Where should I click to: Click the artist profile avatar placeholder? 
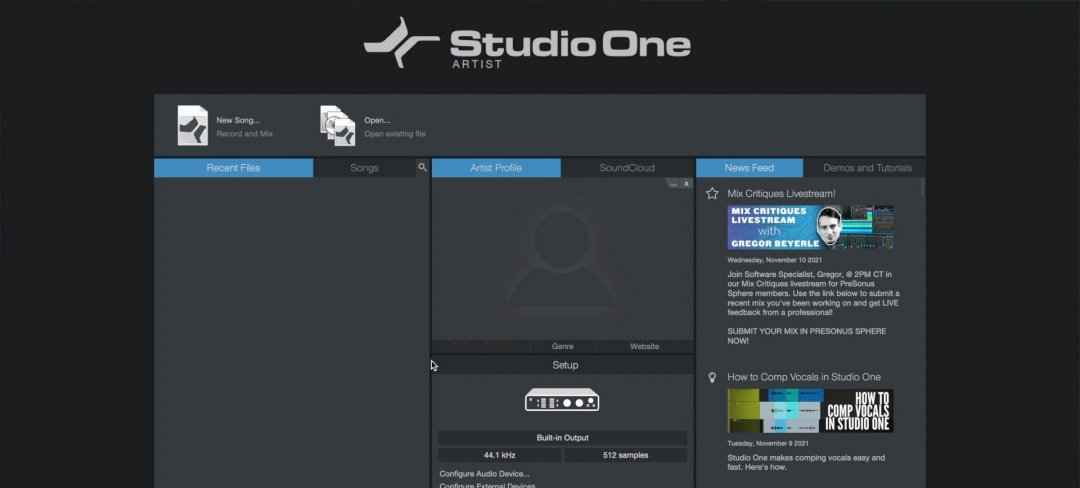pos(562,259)
